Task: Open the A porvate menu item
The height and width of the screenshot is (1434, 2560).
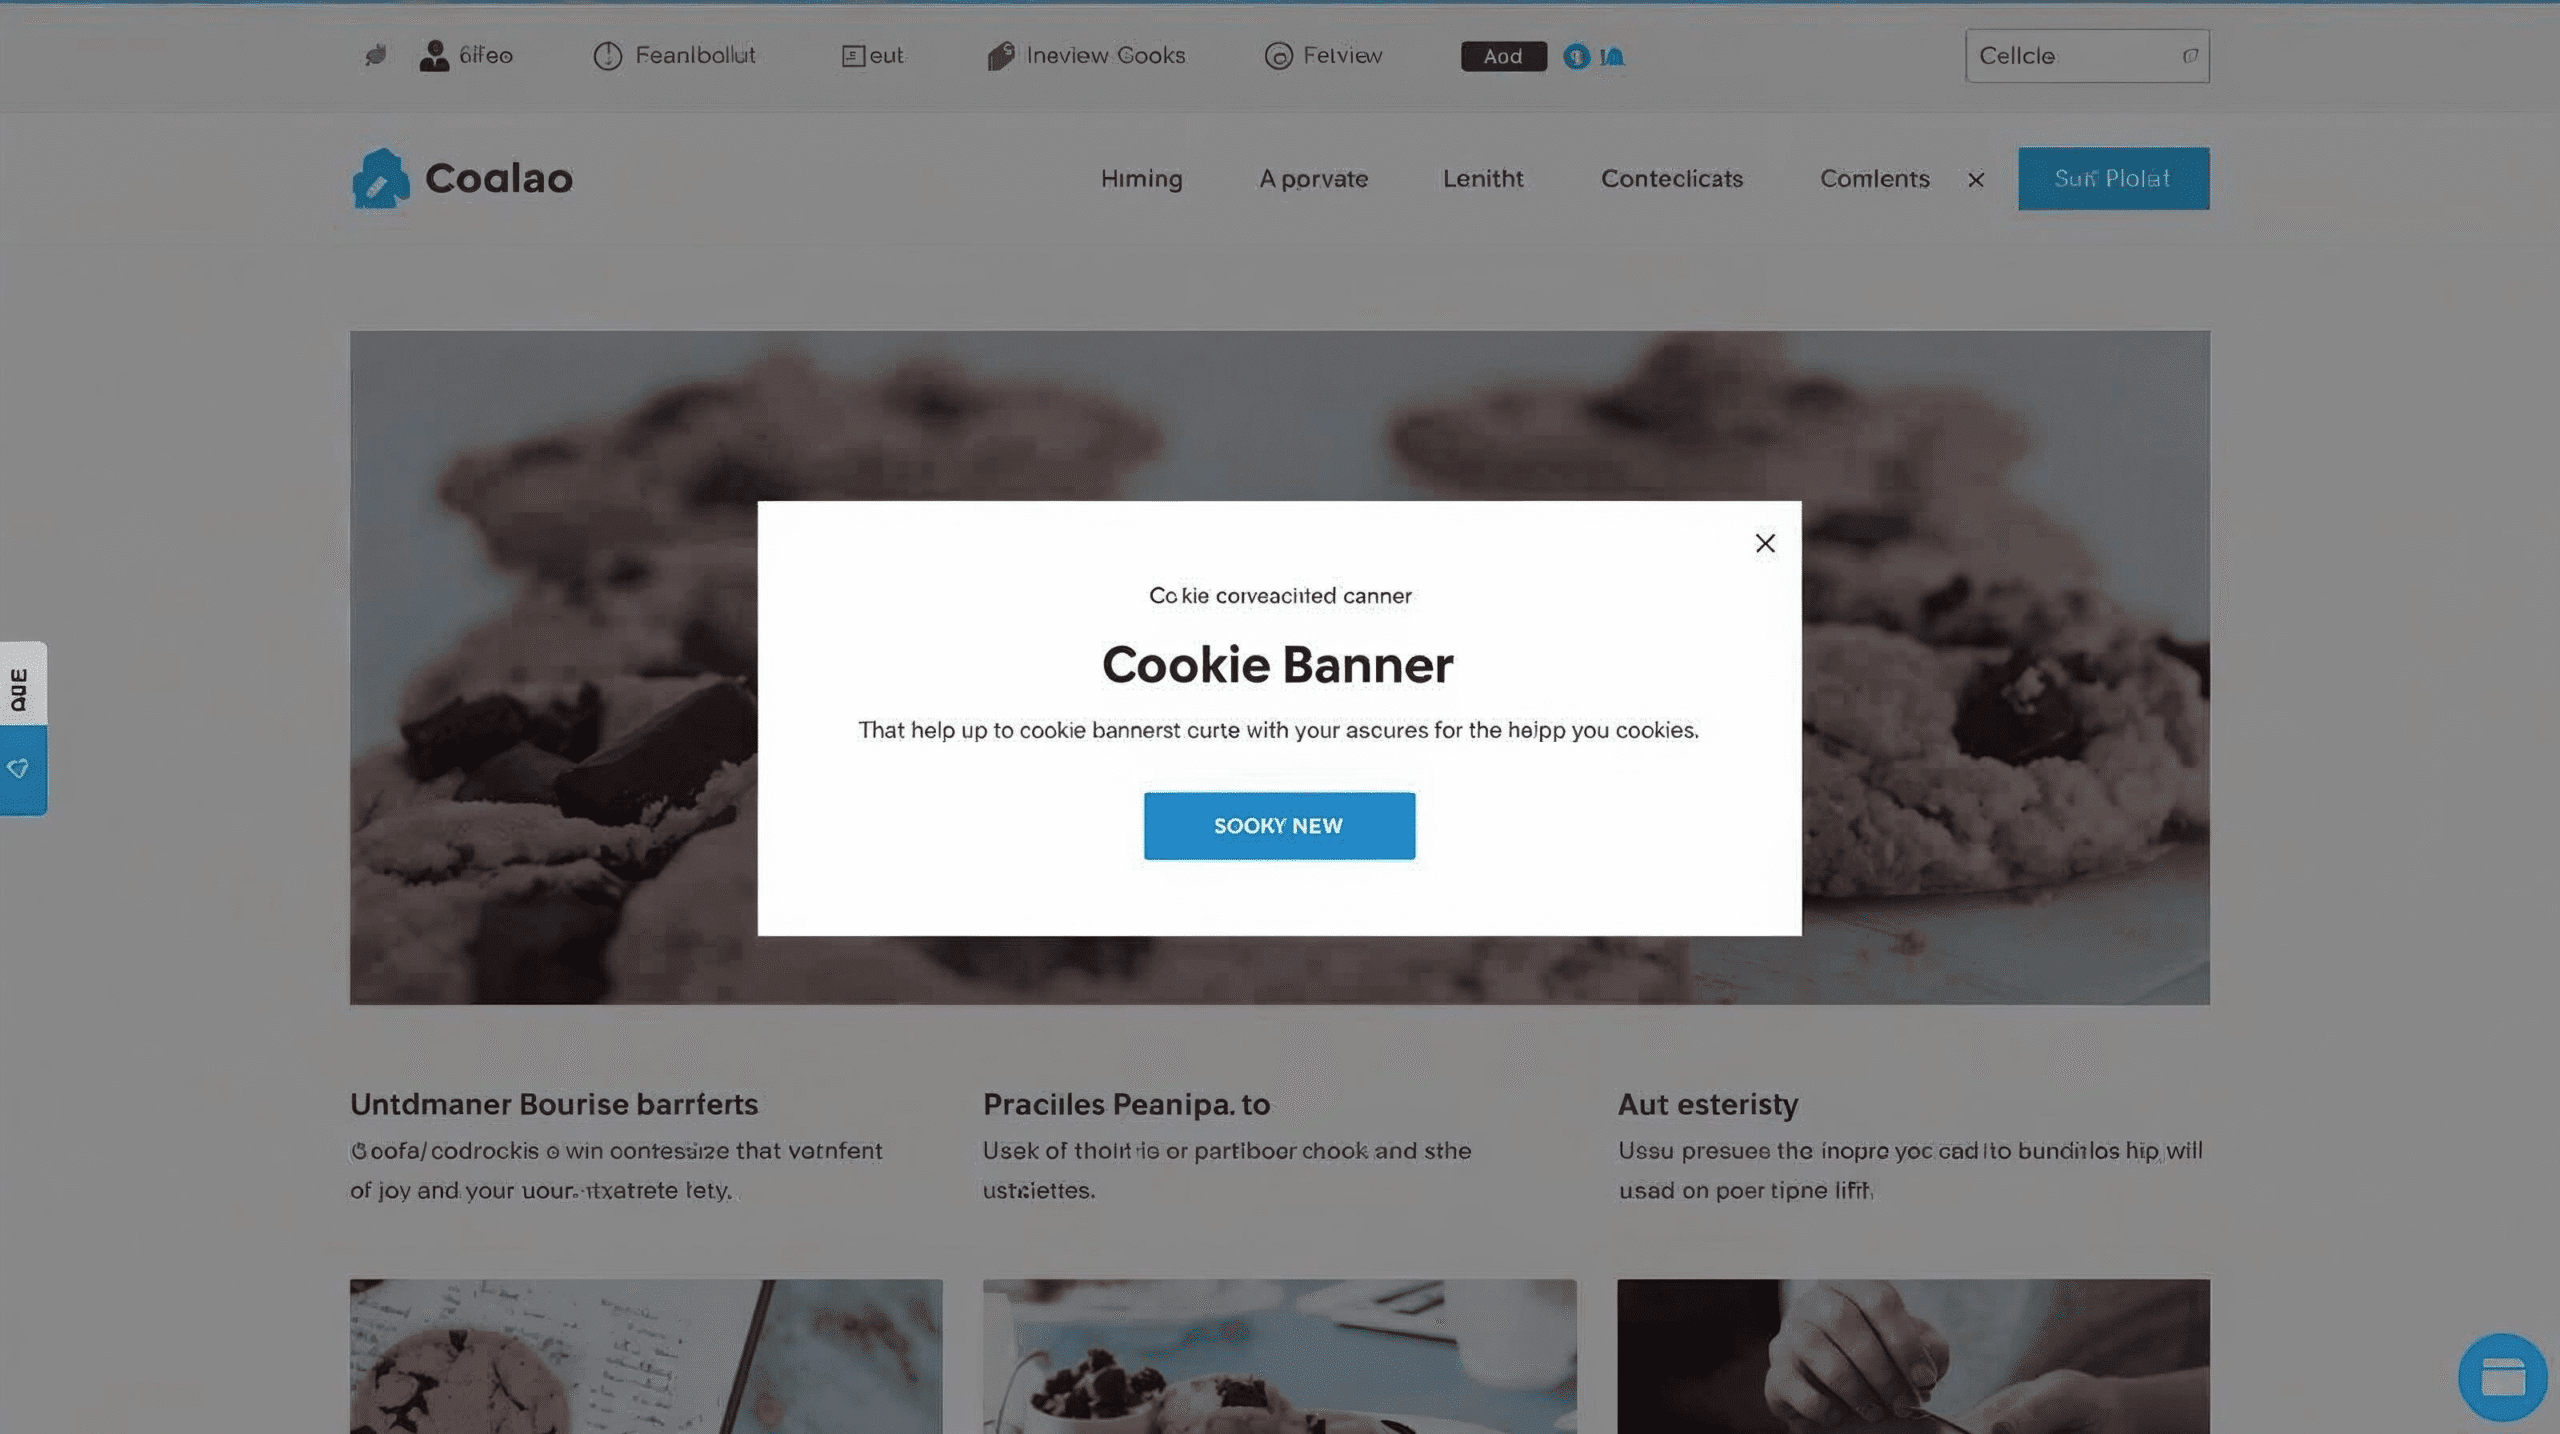Action: [x=1313, y=179]
